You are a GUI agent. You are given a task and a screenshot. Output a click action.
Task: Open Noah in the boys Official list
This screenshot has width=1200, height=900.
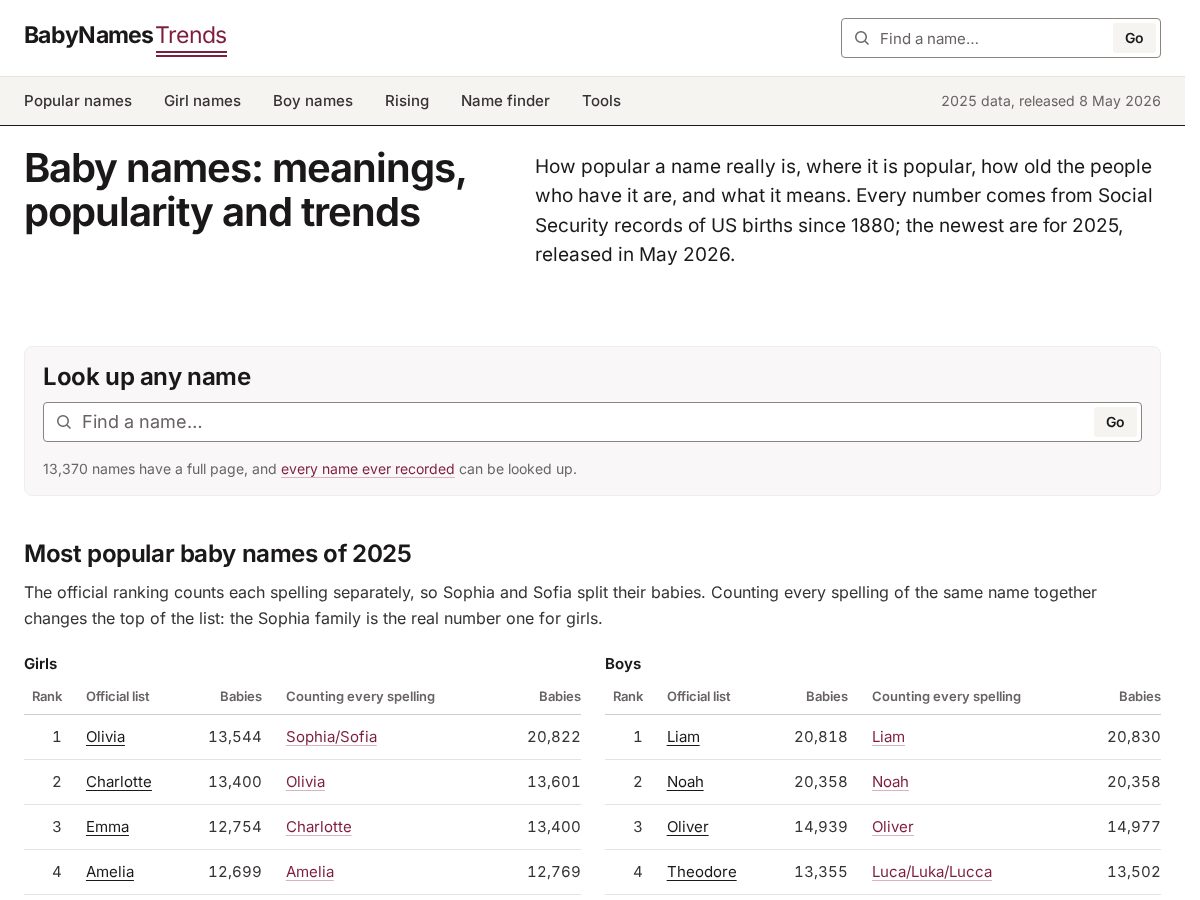click(685, 782)
